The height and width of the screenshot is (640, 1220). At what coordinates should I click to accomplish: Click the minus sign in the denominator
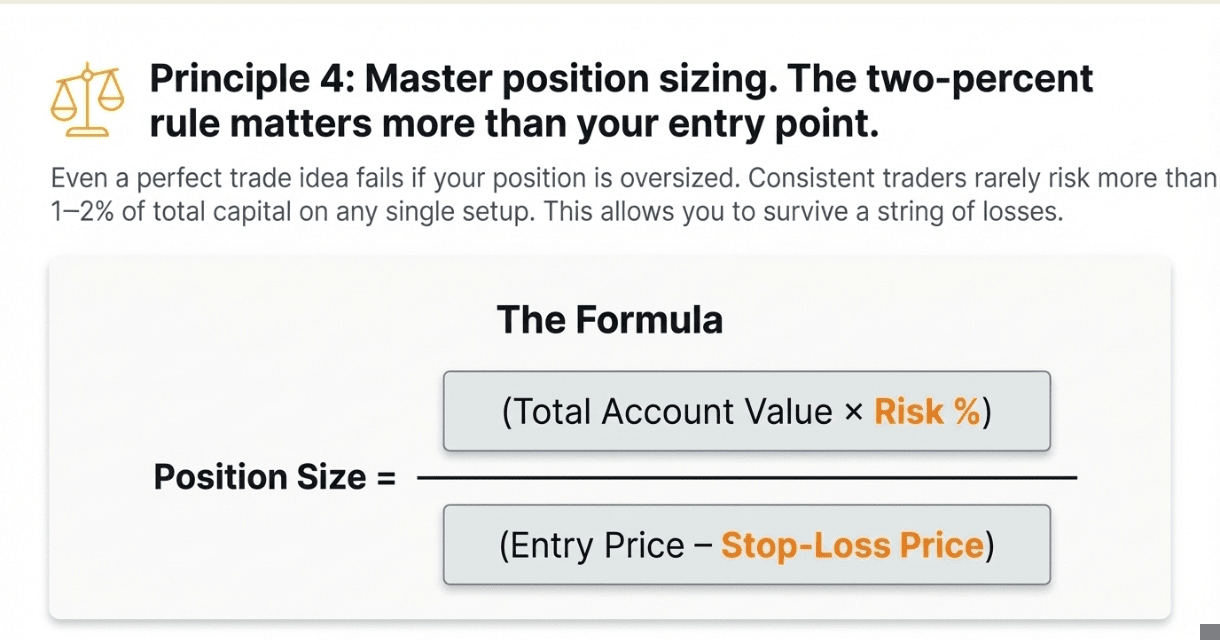pos(703,546)
